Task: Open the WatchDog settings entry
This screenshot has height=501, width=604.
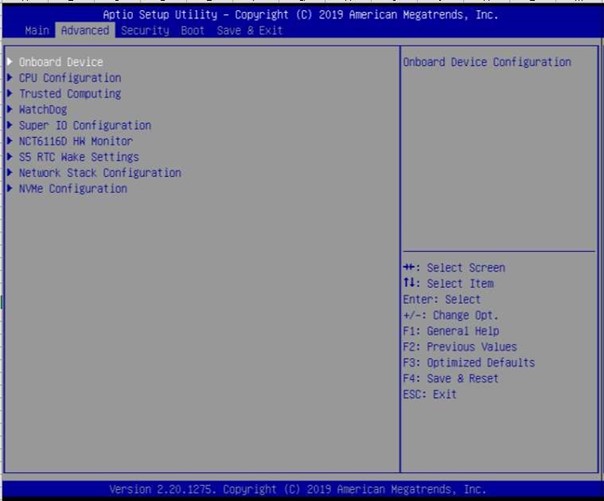Action: click(43, 110)
